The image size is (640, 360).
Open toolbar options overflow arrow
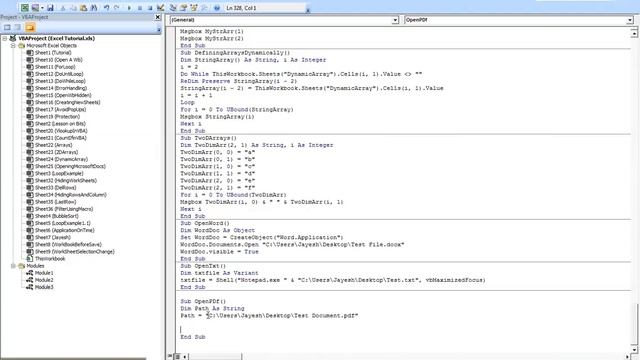308,10
